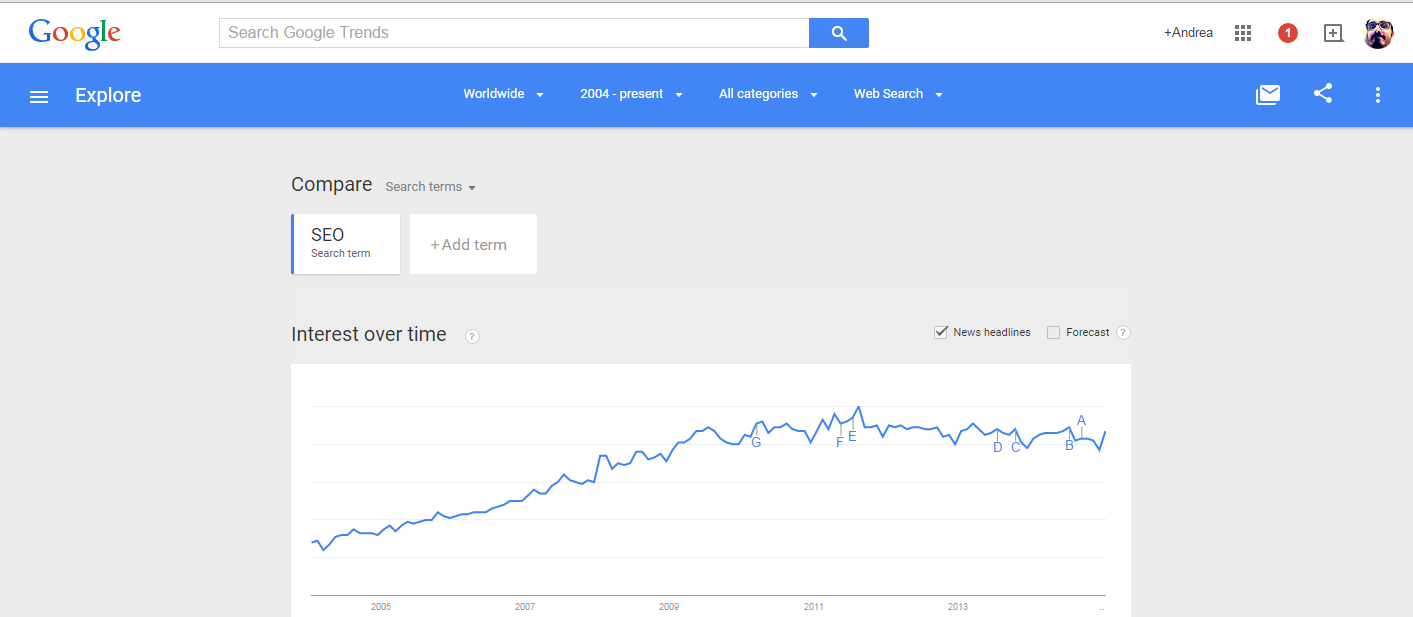1413x617 pixels.
Task: Click the +Andrea profile link
Action: (x=1188, y=33)
